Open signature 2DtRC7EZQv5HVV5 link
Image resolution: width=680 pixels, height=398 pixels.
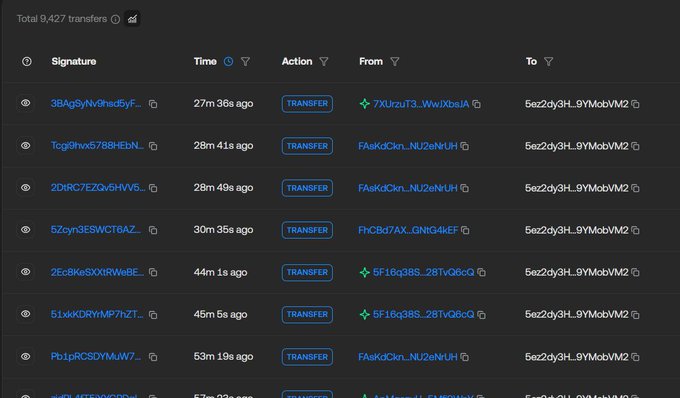click(98, 188)
